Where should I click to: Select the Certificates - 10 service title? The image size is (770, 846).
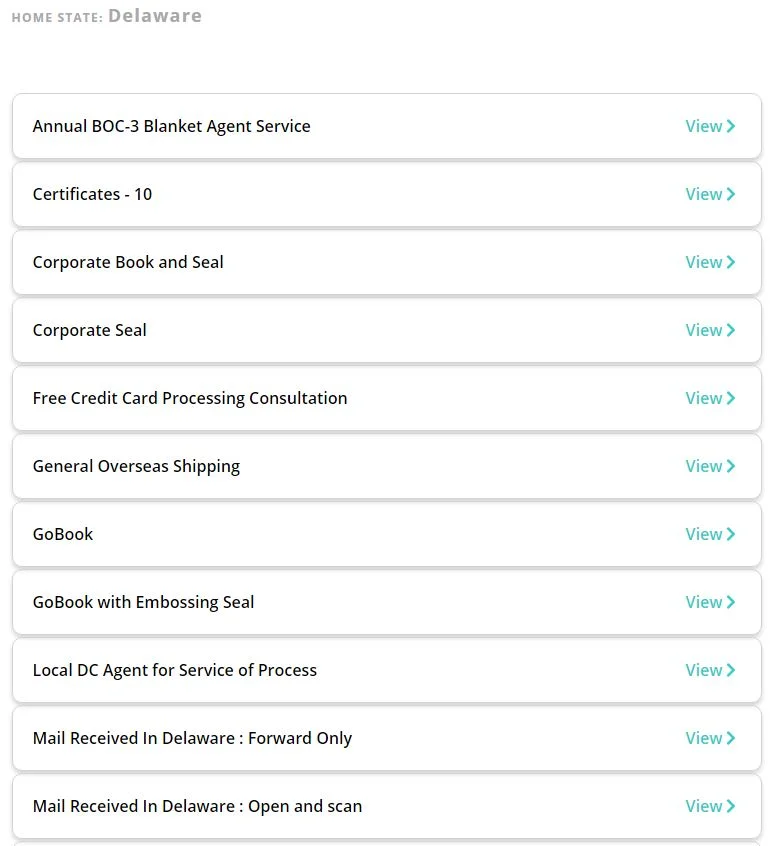pyautogui.click(x=92, y=194)
